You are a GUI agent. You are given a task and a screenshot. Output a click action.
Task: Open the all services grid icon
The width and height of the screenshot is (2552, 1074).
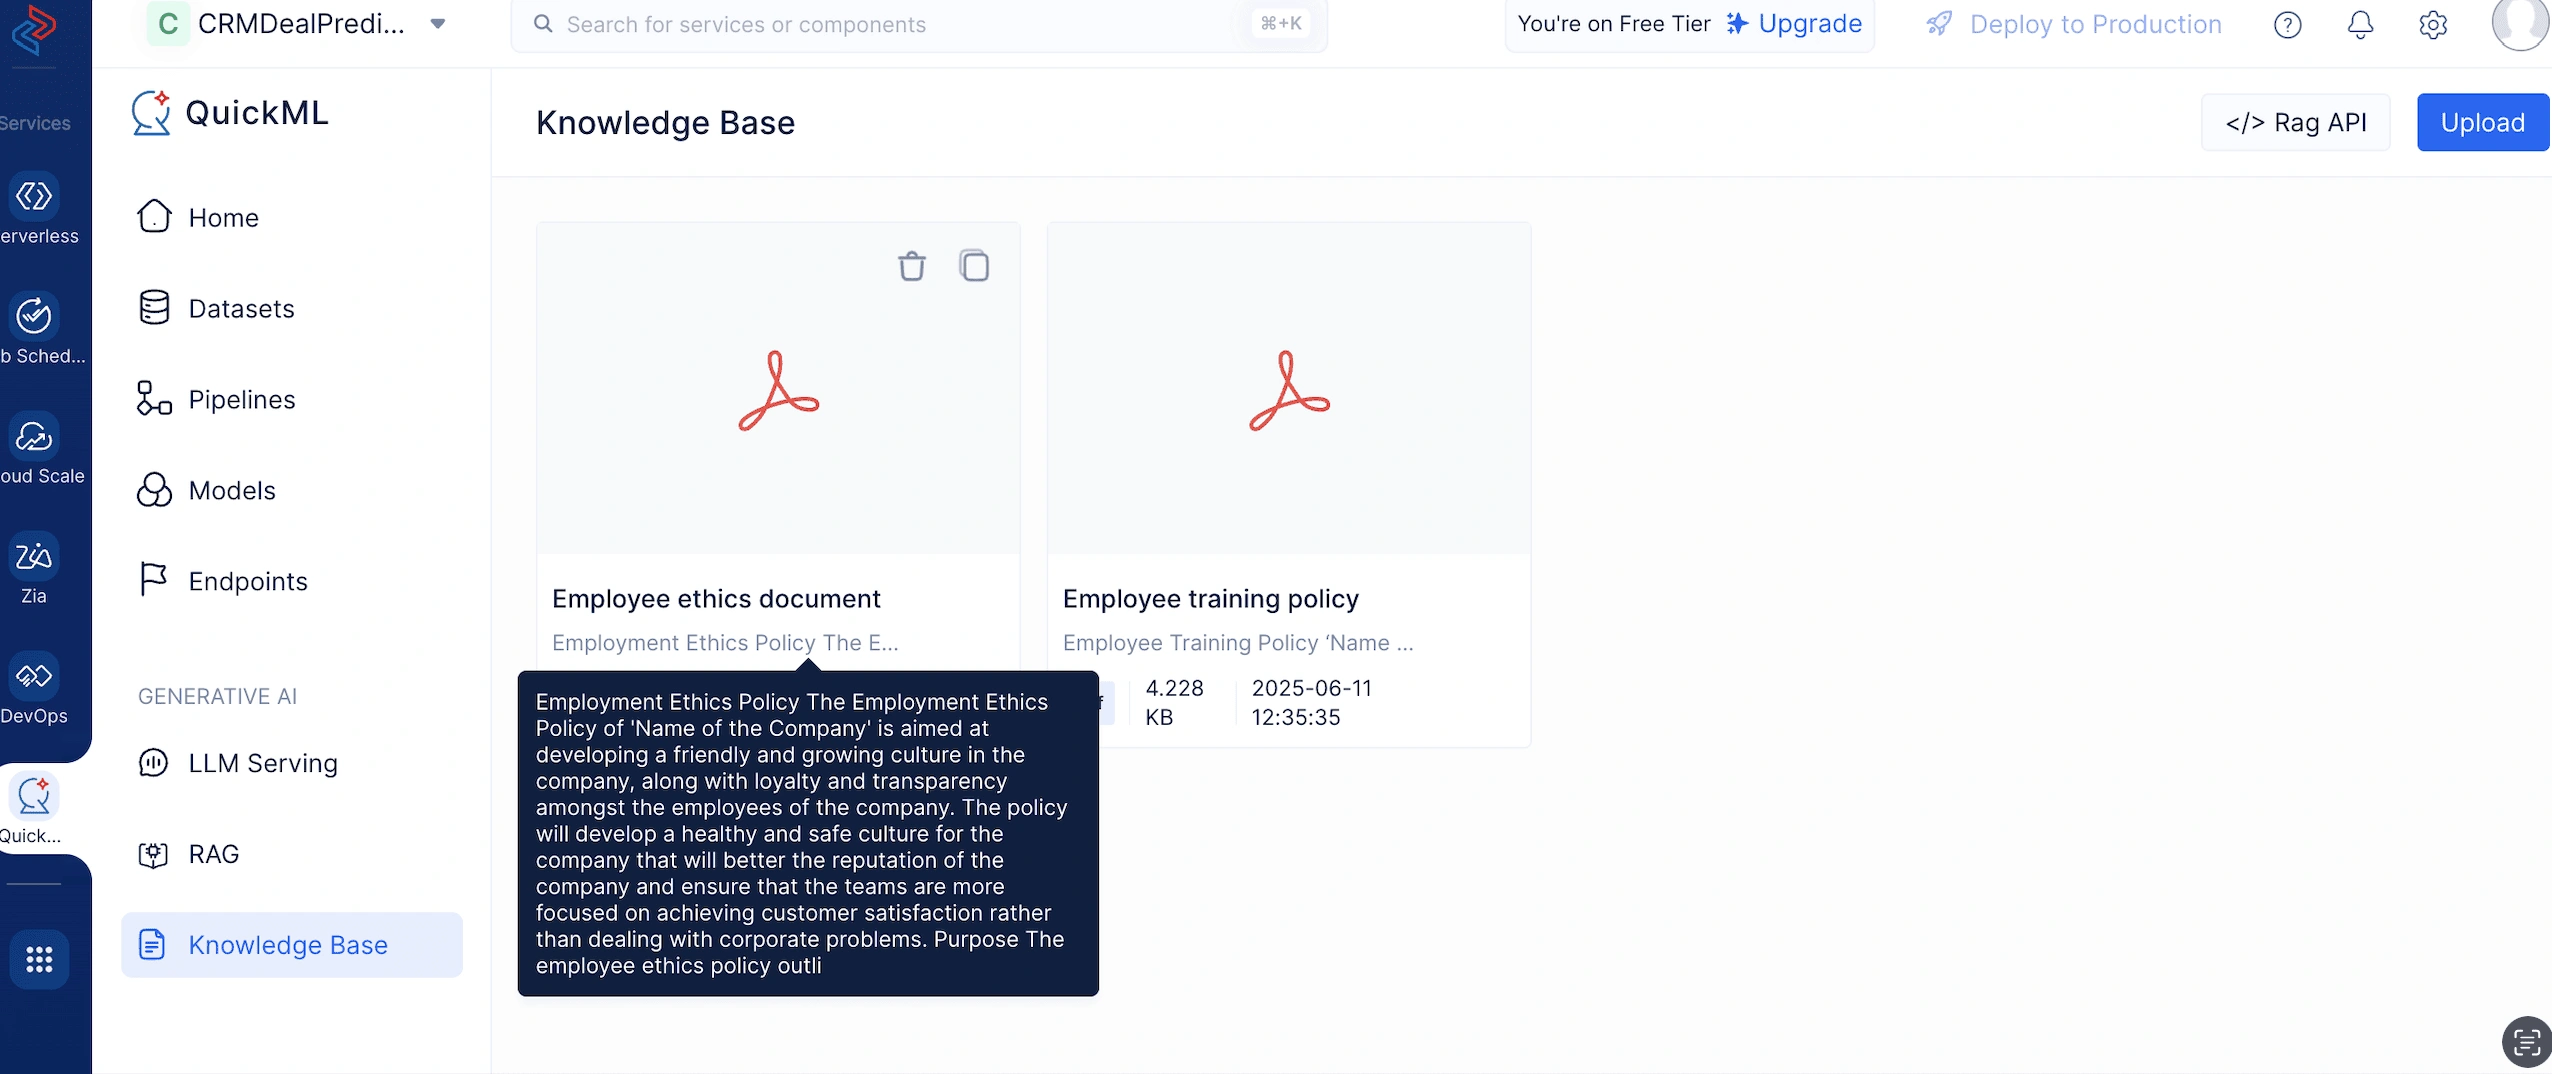tap(39, 959)
